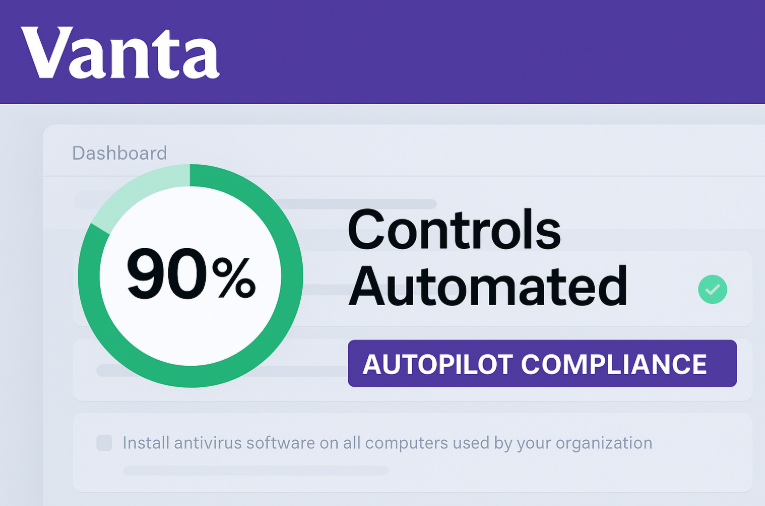Click the AUTOPILOT COMPLIANCE badge
Viewport: 765px width, 506px height.
542,363
